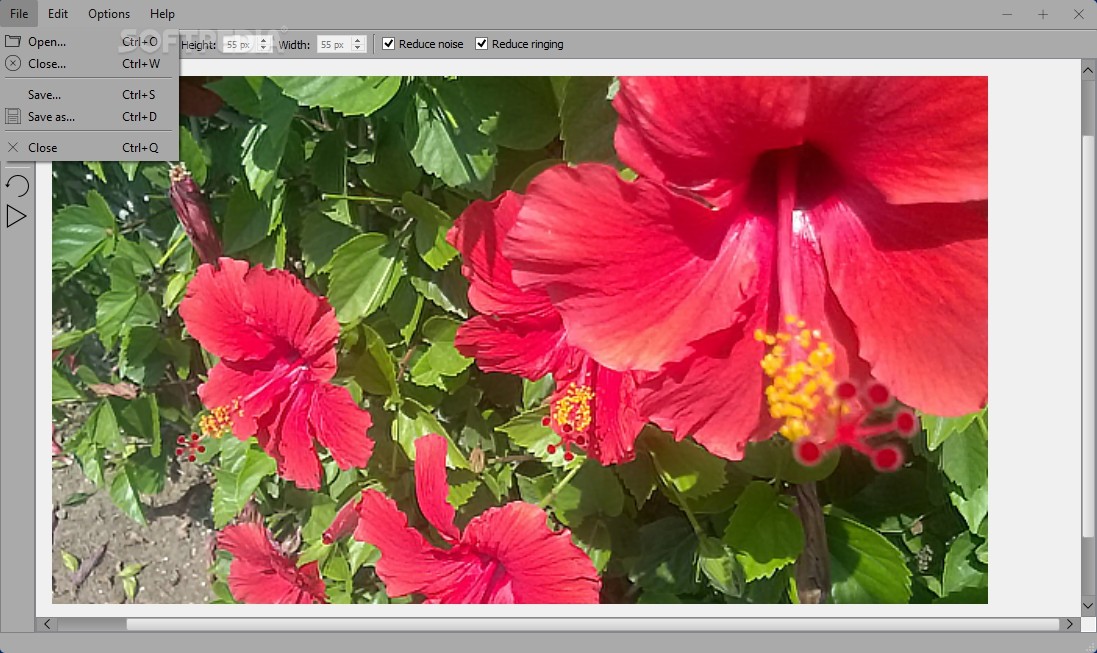Click the vertical scrollbar down arrow
This screenshot has width=1097, height=653.
click(x=1088, y=605)
